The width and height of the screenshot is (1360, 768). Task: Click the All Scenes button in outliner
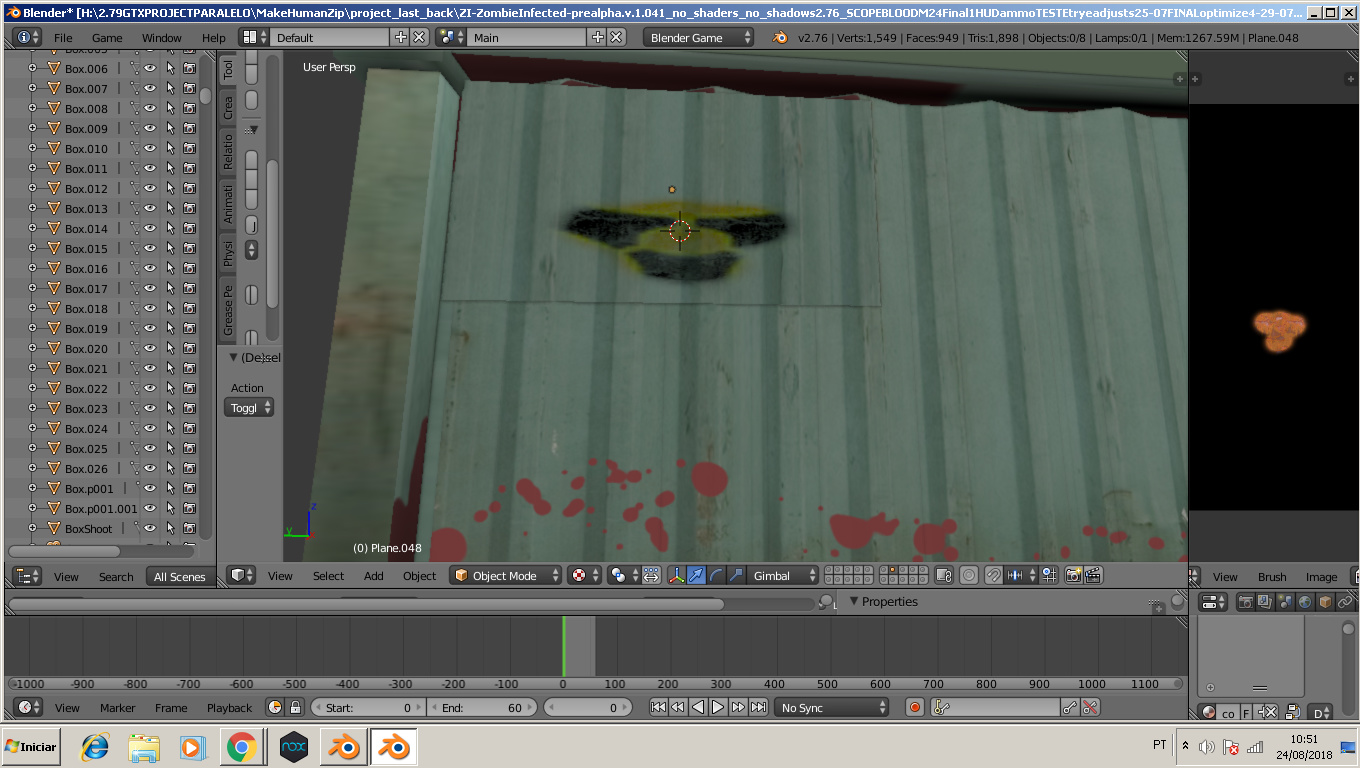[180, 577]
